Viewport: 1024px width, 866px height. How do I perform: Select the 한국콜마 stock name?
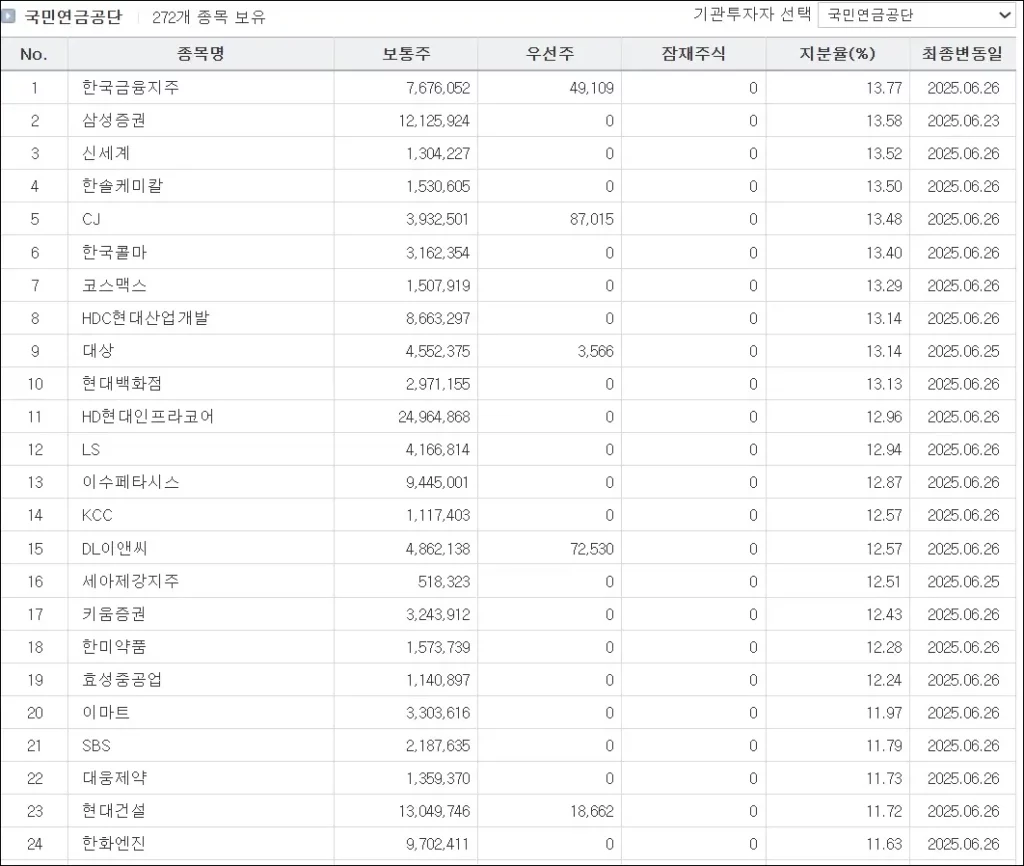tap(114, 252)
